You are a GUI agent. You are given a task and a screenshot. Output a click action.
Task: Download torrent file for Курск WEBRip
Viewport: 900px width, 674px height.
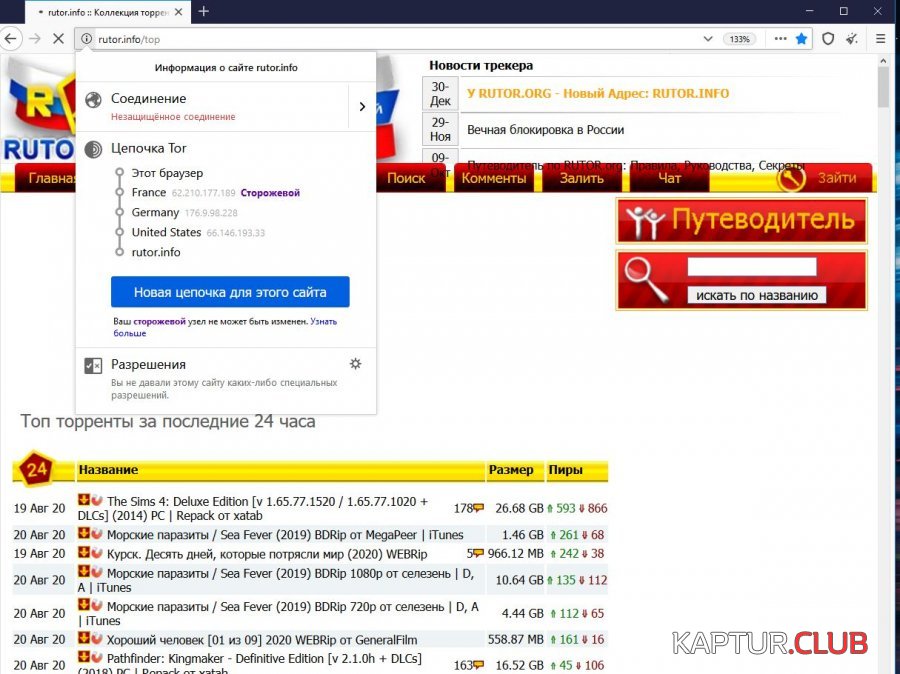pyautogui.click(x=84, y=552)
